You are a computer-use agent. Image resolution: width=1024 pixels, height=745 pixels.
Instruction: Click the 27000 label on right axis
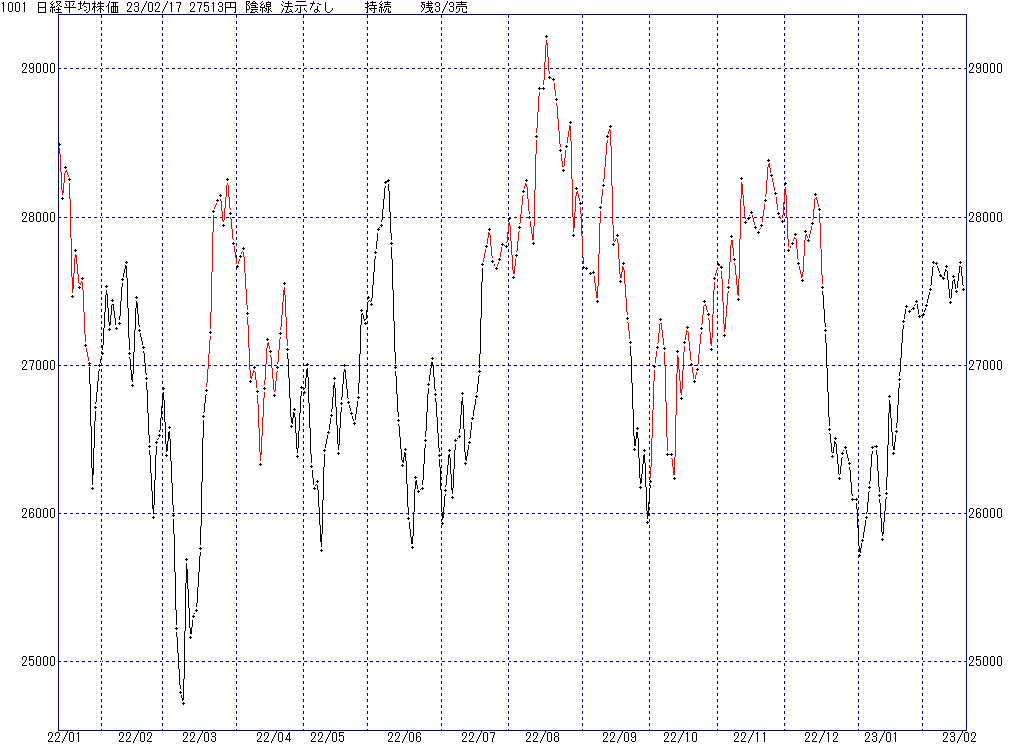(989, 366)
